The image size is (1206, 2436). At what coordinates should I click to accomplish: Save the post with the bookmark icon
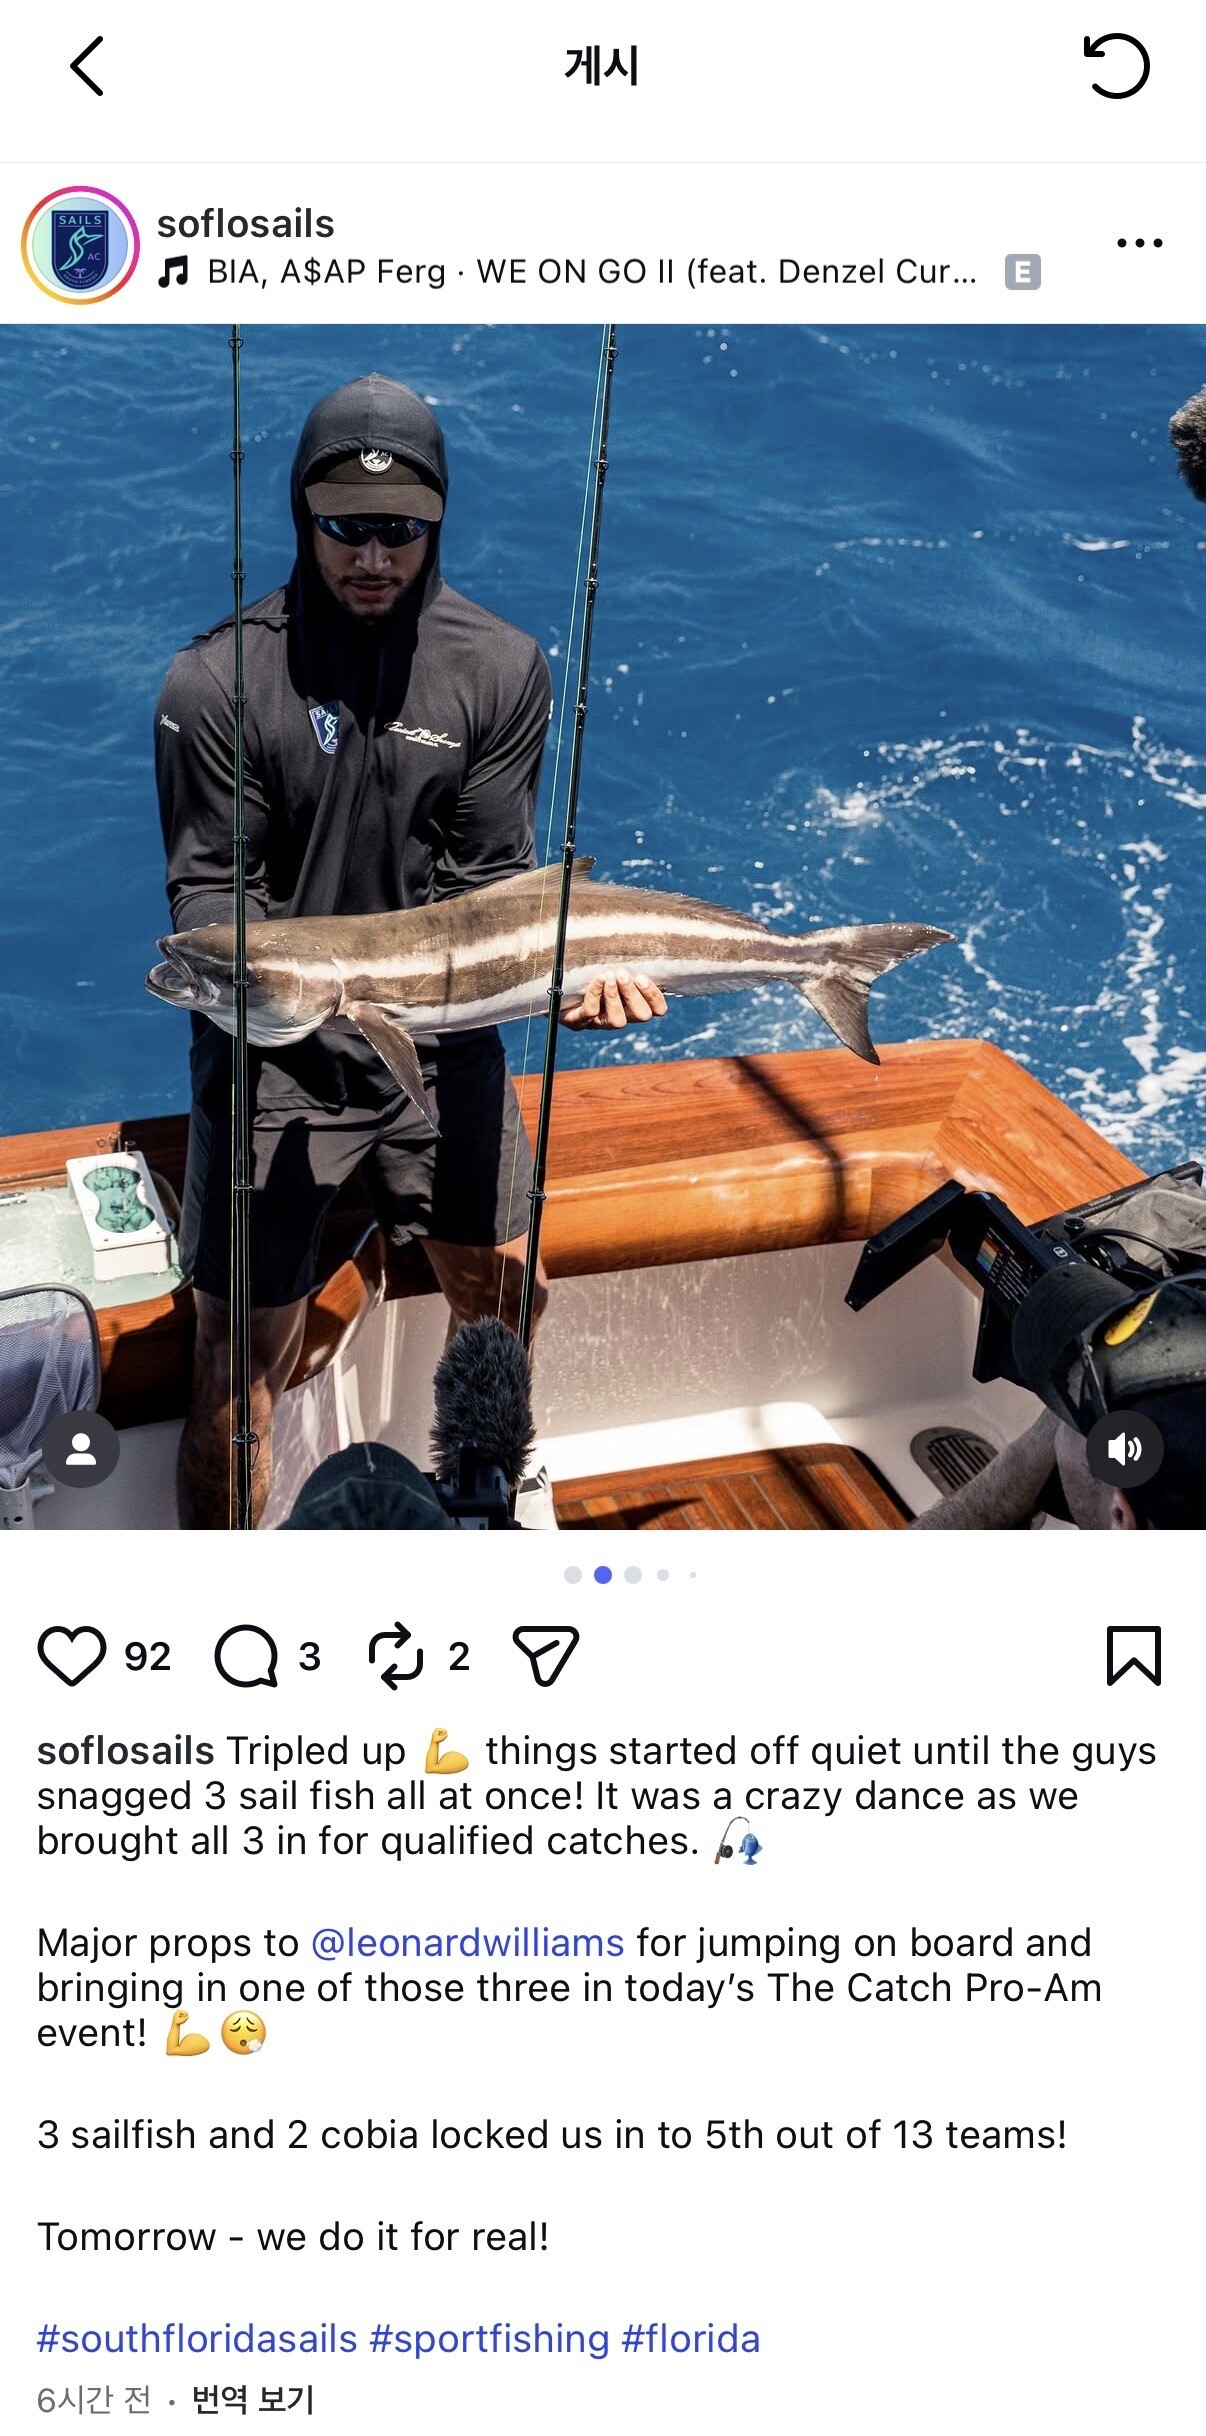point(1134,1656)
